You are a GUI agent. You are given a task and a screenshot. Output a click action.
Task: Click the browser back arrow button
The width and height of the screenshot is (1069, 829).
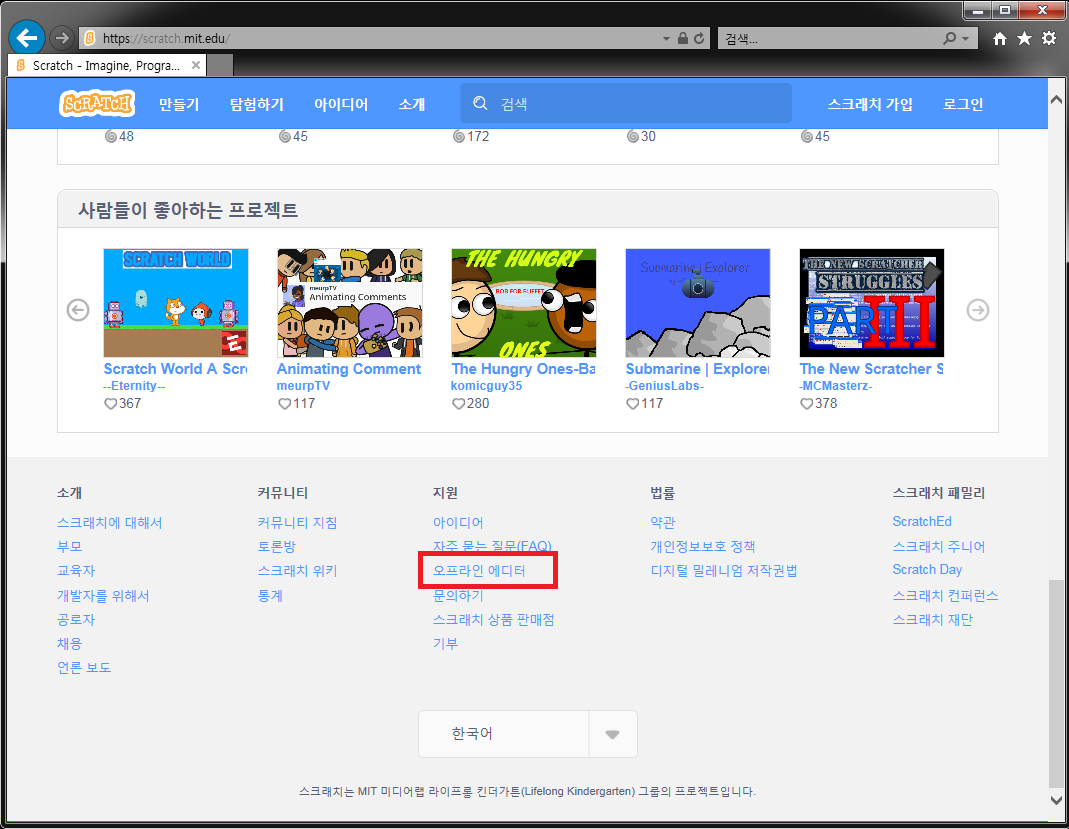point(27,38)
